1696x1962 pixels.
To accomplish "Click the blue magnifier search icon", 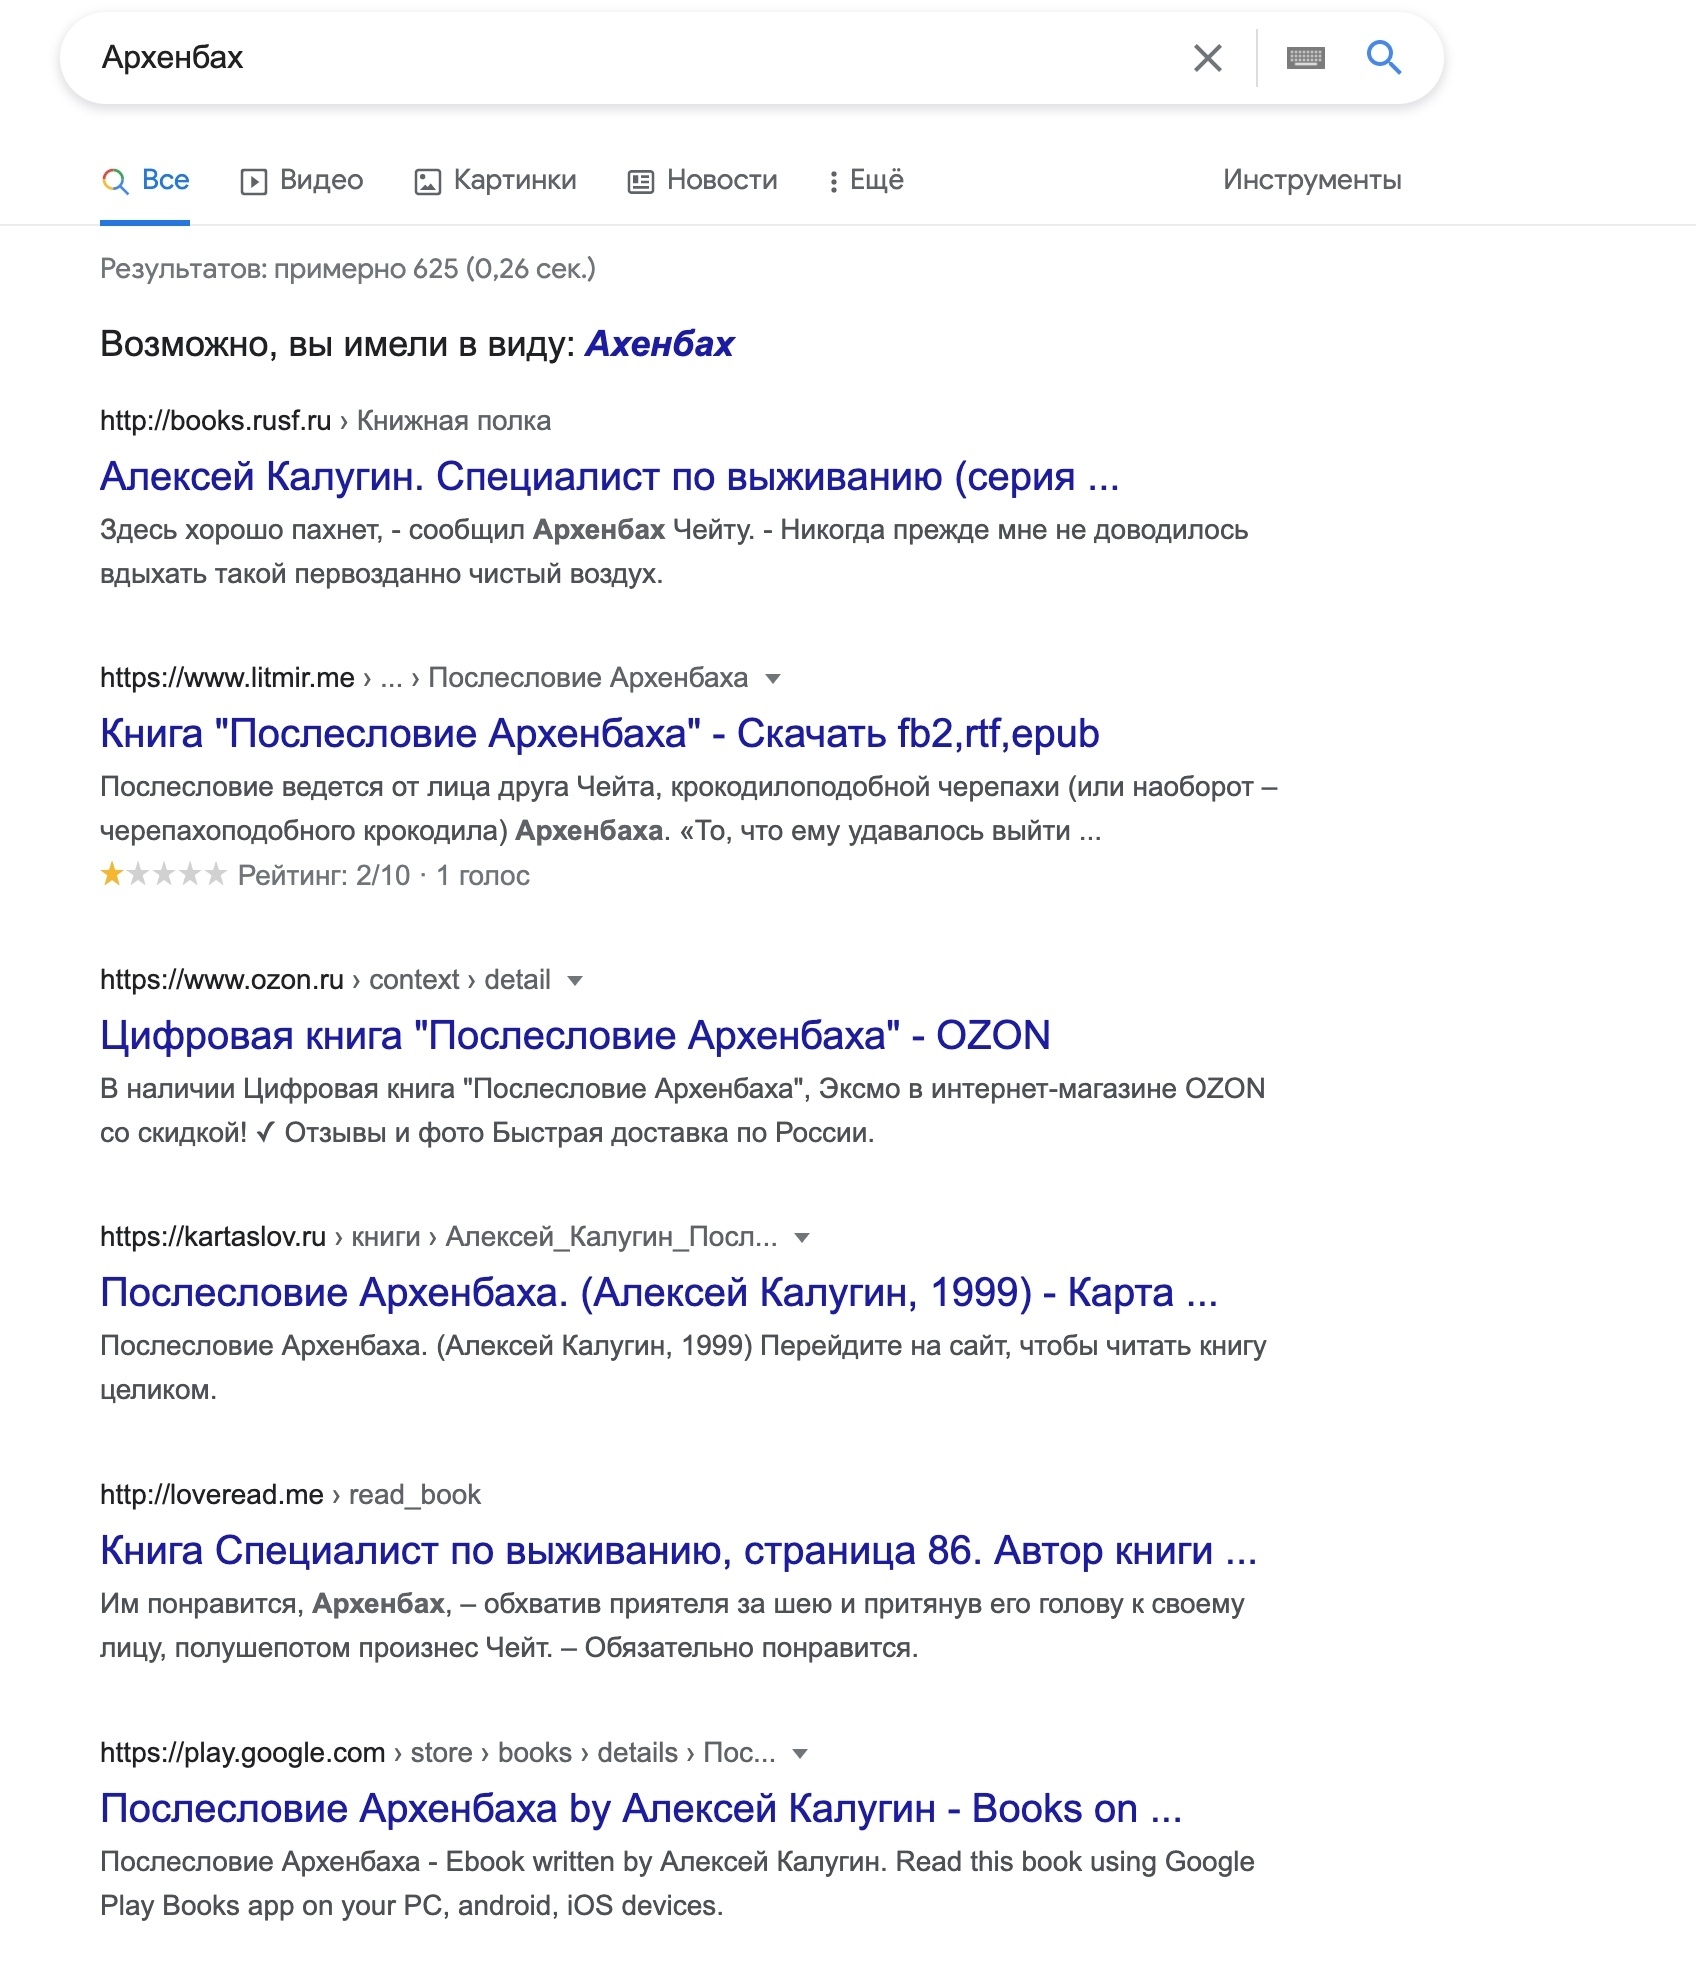I will [x=1383, y=58].
